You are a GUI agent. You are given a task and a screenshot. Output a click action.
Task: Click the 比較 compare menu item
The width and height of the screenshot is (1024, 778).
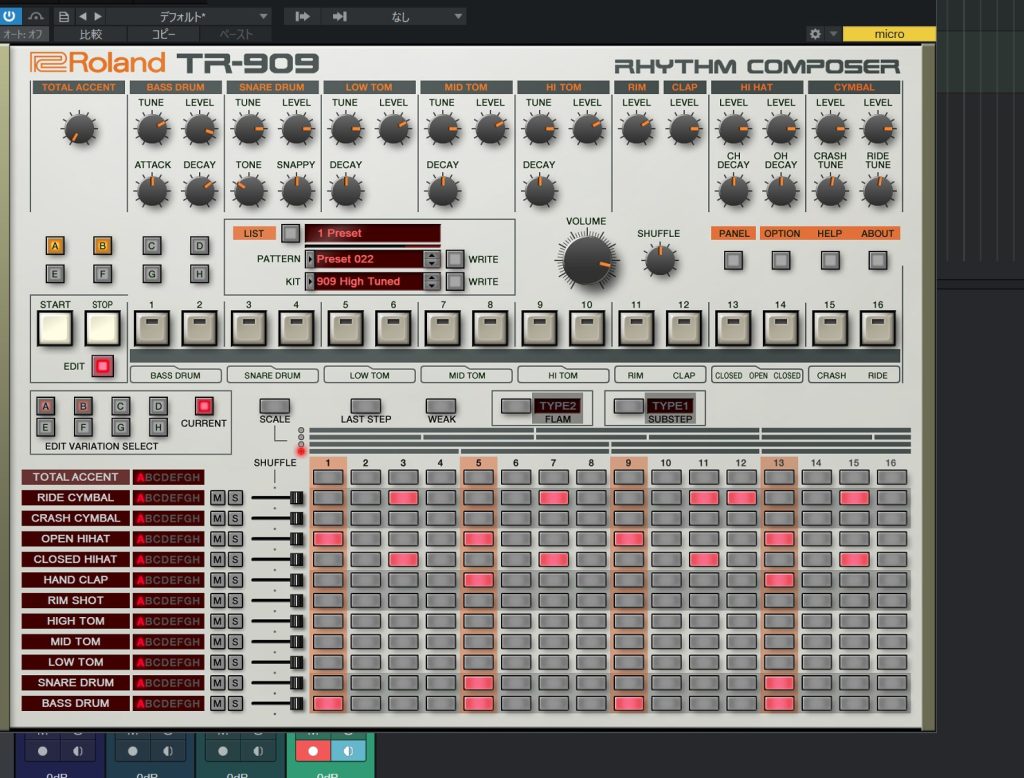click(x=91, y=34)
